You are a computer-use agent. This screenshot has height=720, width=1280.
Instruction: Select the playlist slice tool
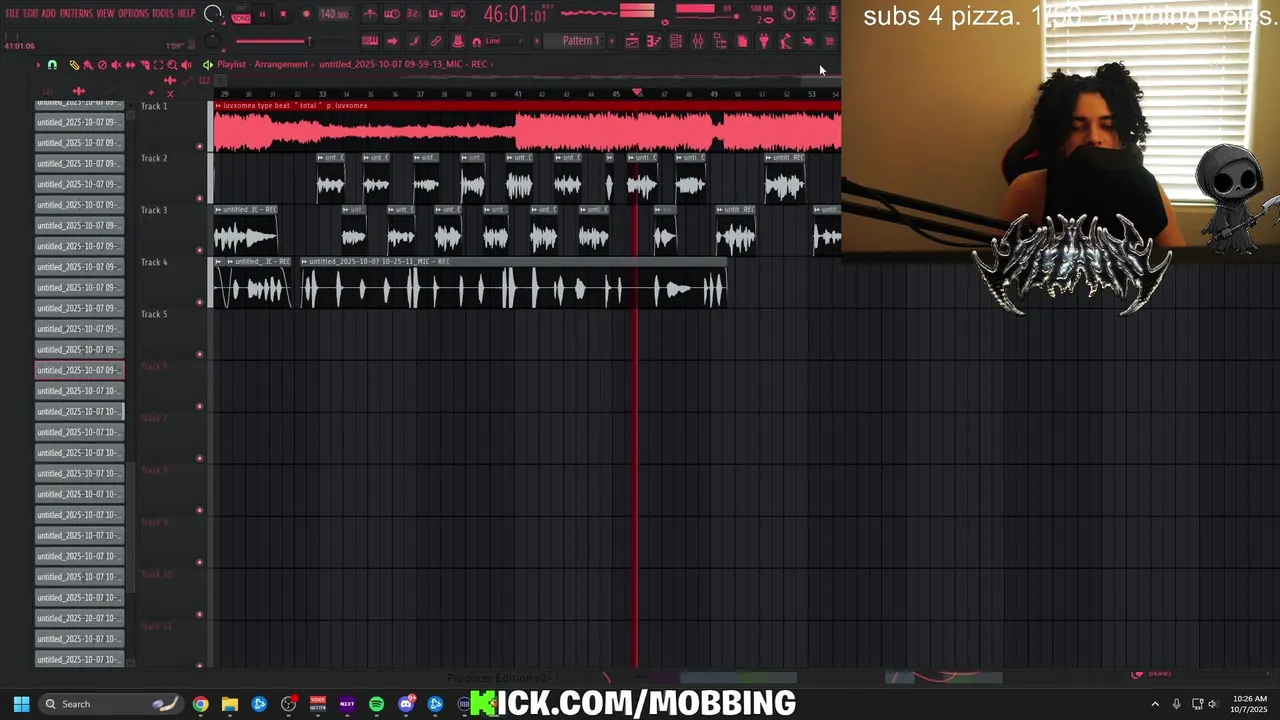pyautogui.click(x=145, y=65)
